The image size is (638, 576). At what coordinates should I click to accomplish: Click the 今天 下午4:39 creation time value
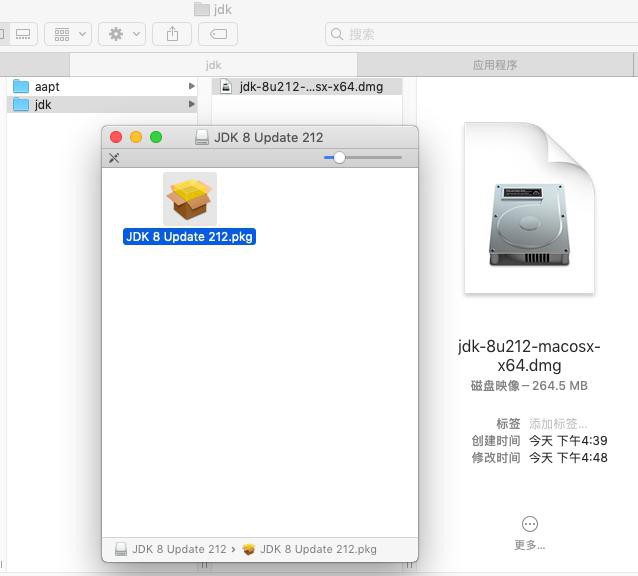568,441
